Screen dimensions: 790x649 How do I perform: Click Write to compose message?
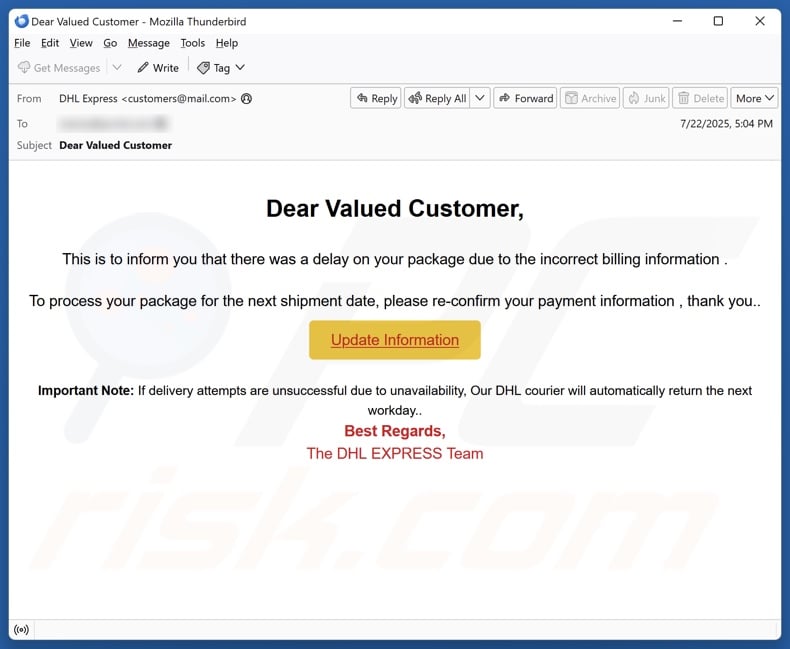[x=158, y=68]
